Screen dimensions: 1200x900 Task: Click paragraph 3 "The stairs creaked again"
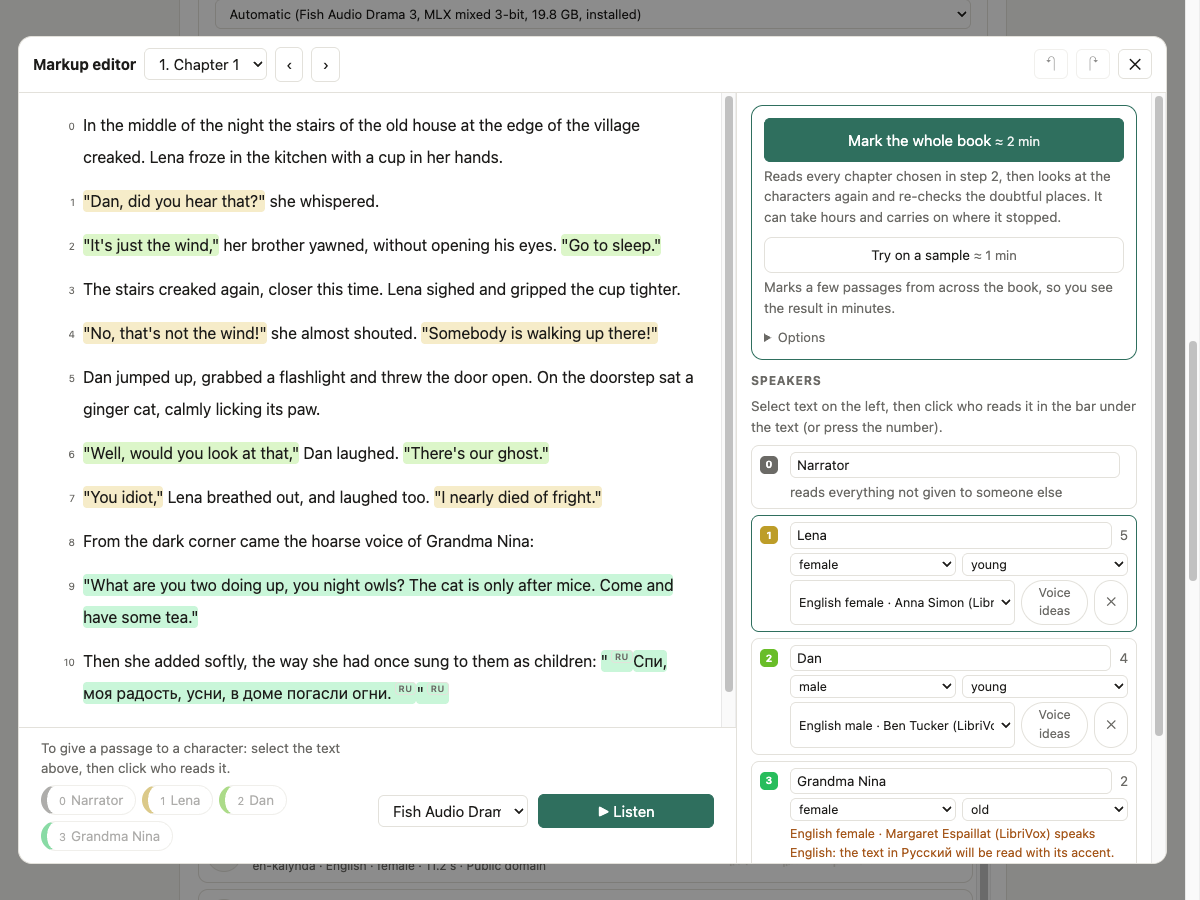[x=382, y=289]
